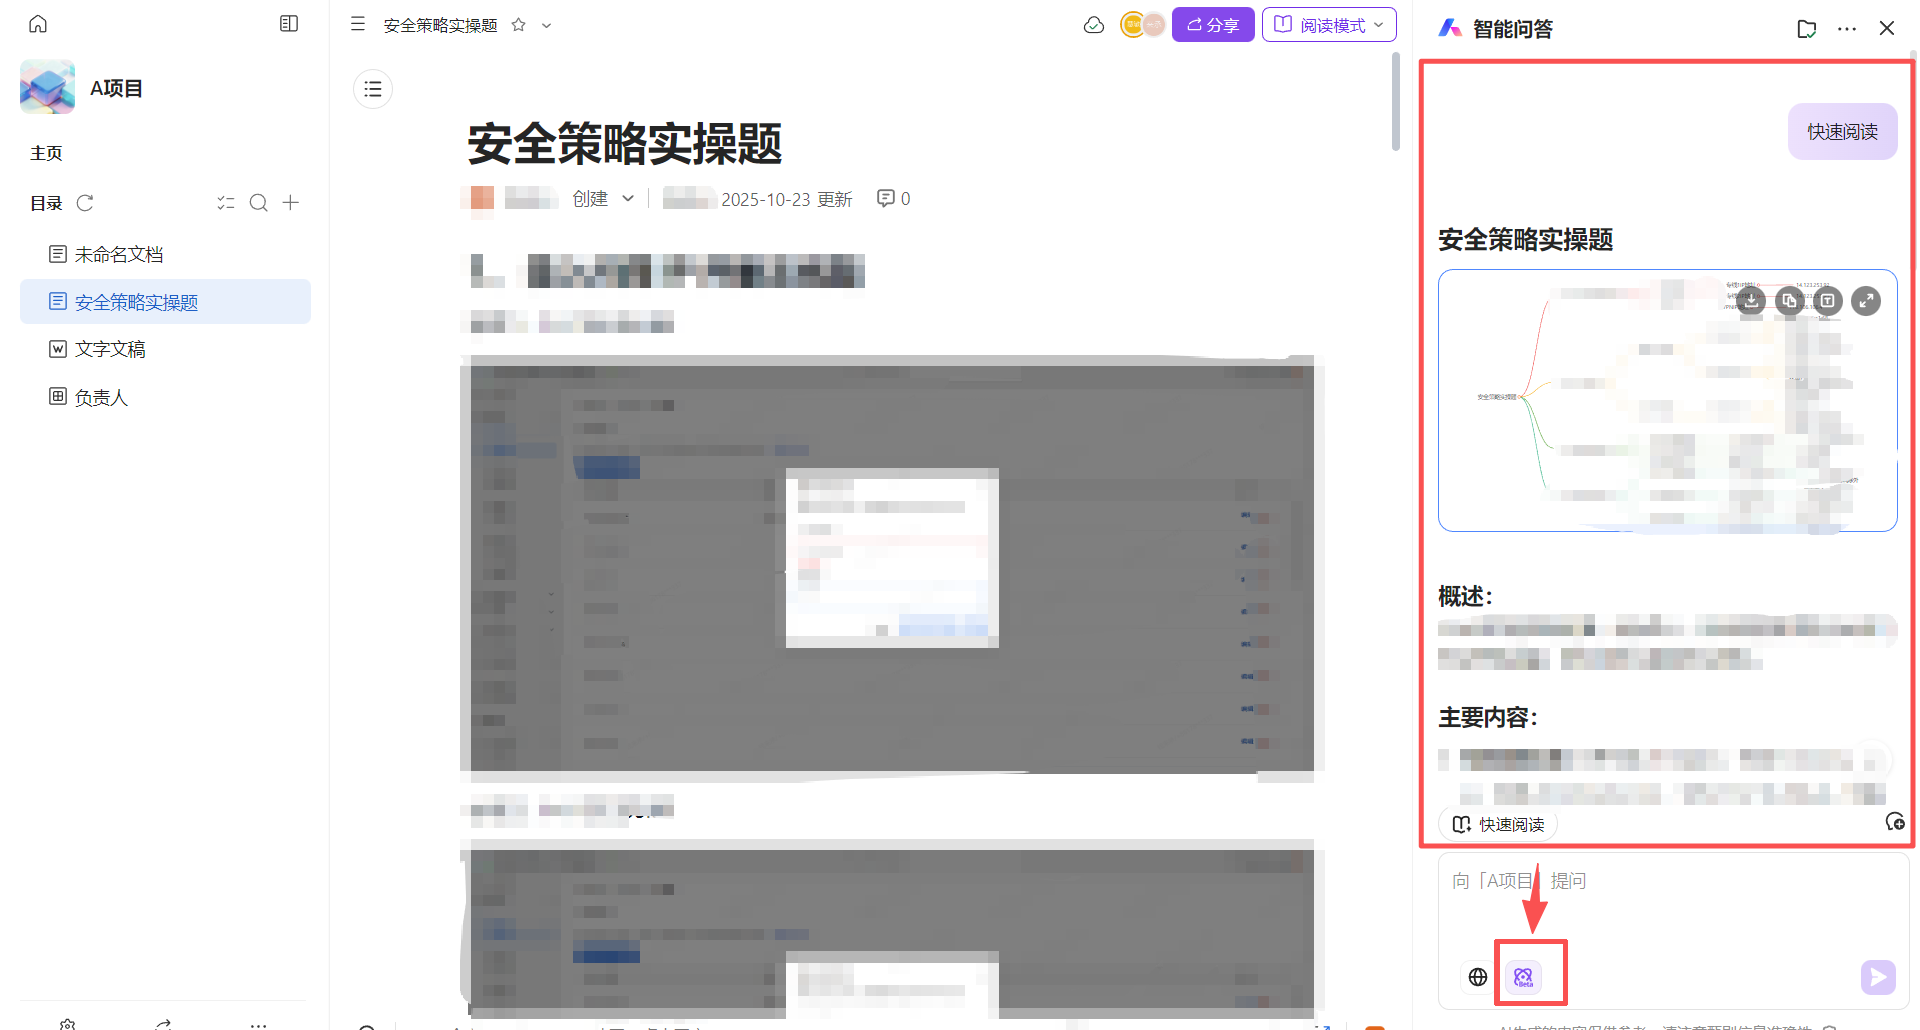Click the 快速阅读 chat bubble
Viewport: 1920px width, 1030px height.
(x=1842, y=131)
